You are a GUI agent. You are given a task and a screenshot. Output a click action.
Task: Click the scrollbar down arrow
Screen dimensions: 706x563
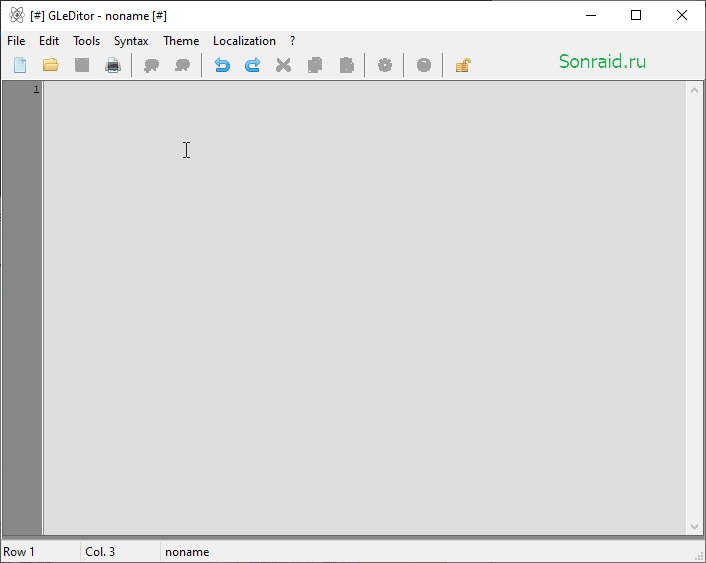pyautogui.click(x=694, y=527)
